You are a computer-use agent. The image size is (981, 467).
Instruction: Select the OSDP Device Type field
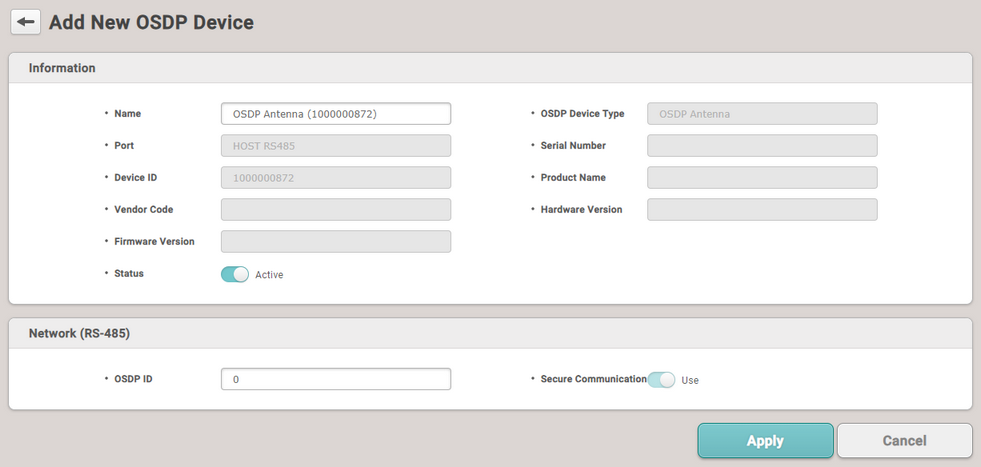(x=762, y=114)
